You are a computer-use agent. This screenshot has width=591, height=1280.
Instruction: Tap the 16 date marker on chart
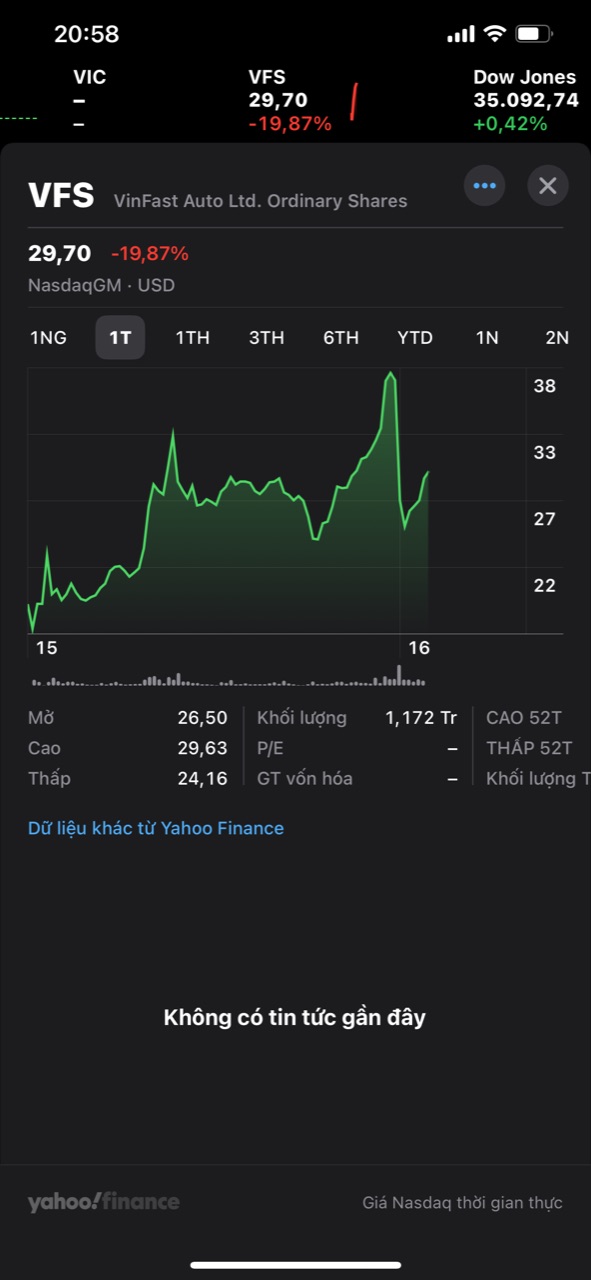coord(419,648)
